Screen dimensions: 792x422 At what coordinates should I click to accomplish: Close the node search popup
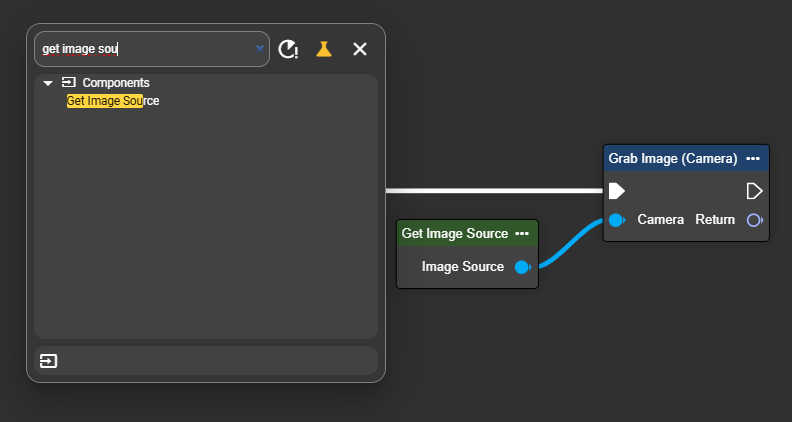[x=360, y=49]
